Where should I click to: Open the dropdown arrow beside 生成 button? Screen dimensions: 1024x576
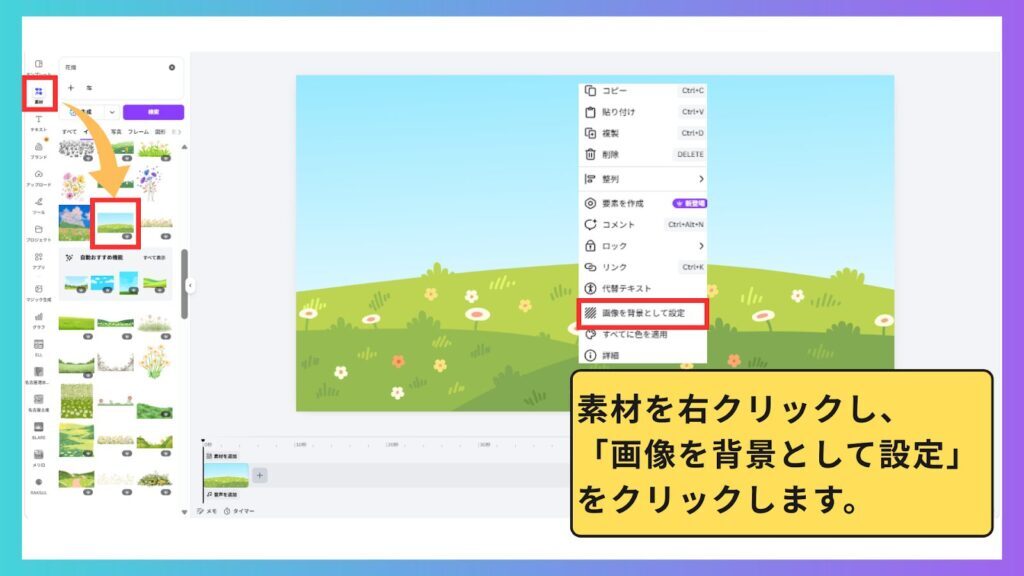point(112,112)
